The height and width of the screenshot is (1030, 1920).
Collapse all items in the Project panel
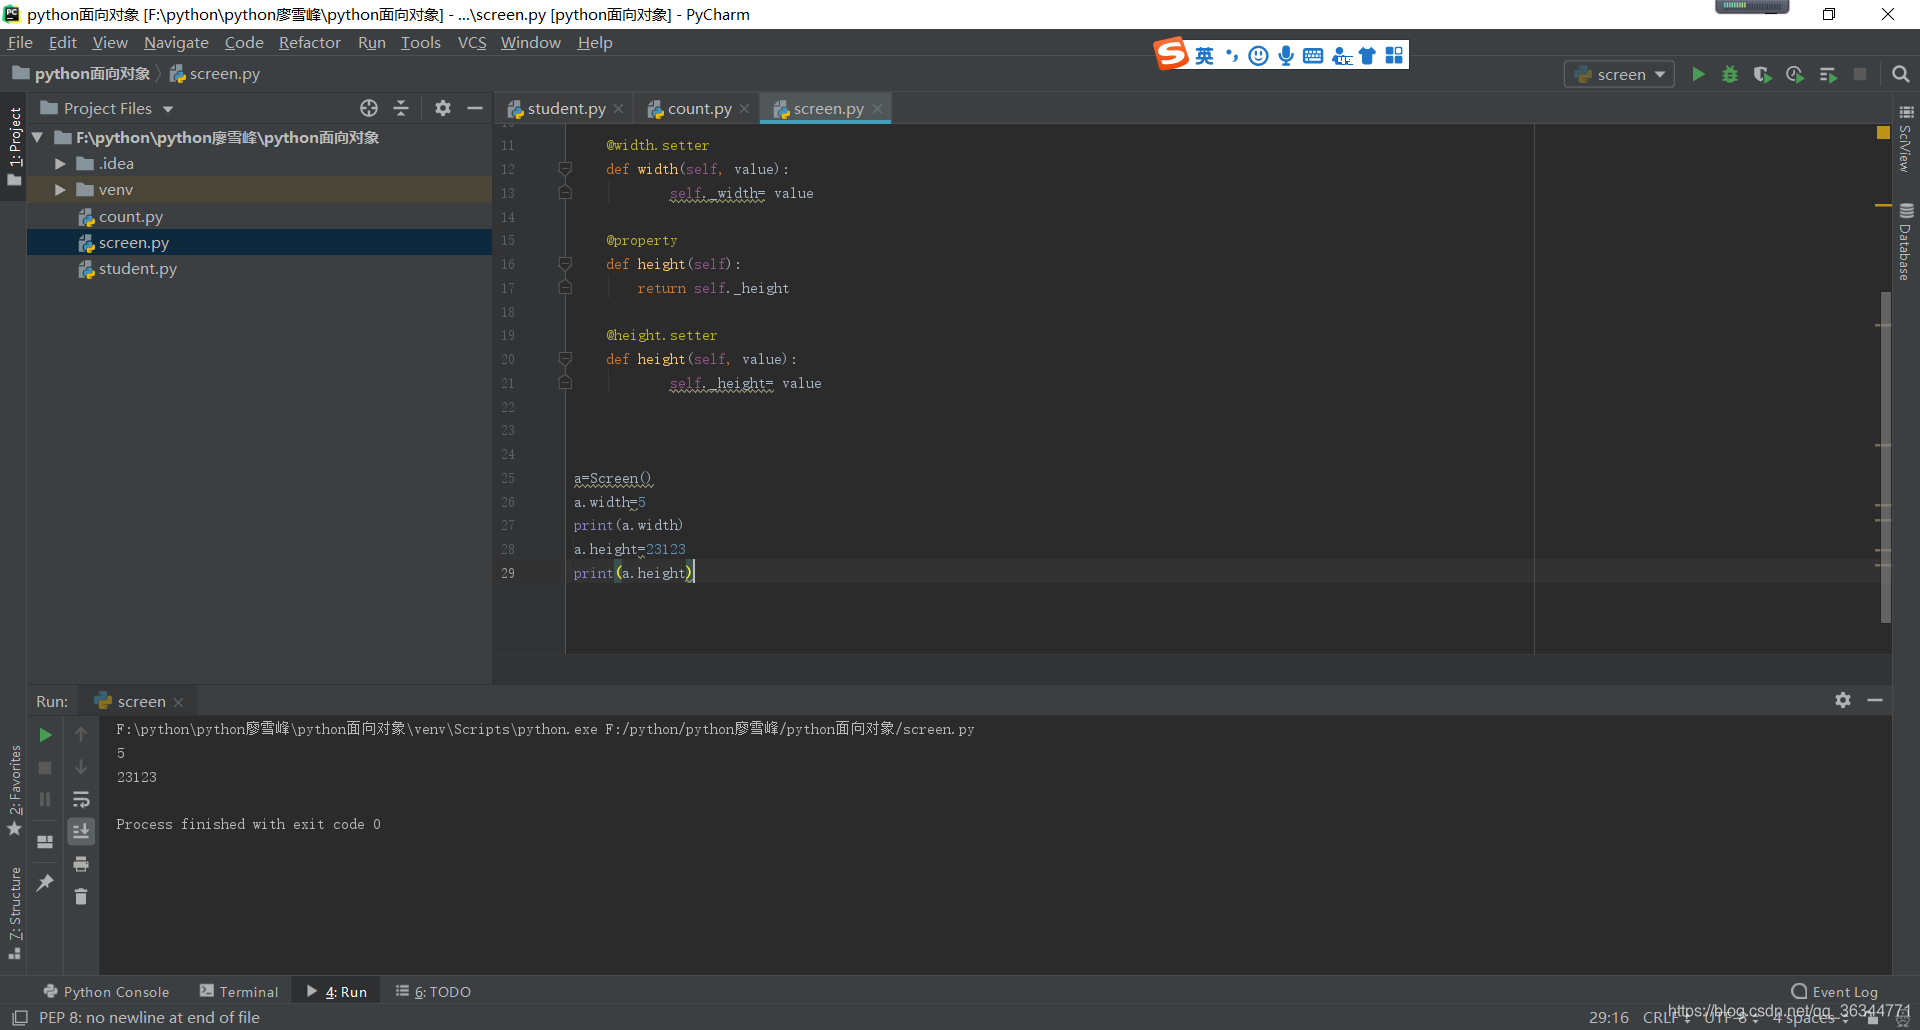tap(401, 108)
